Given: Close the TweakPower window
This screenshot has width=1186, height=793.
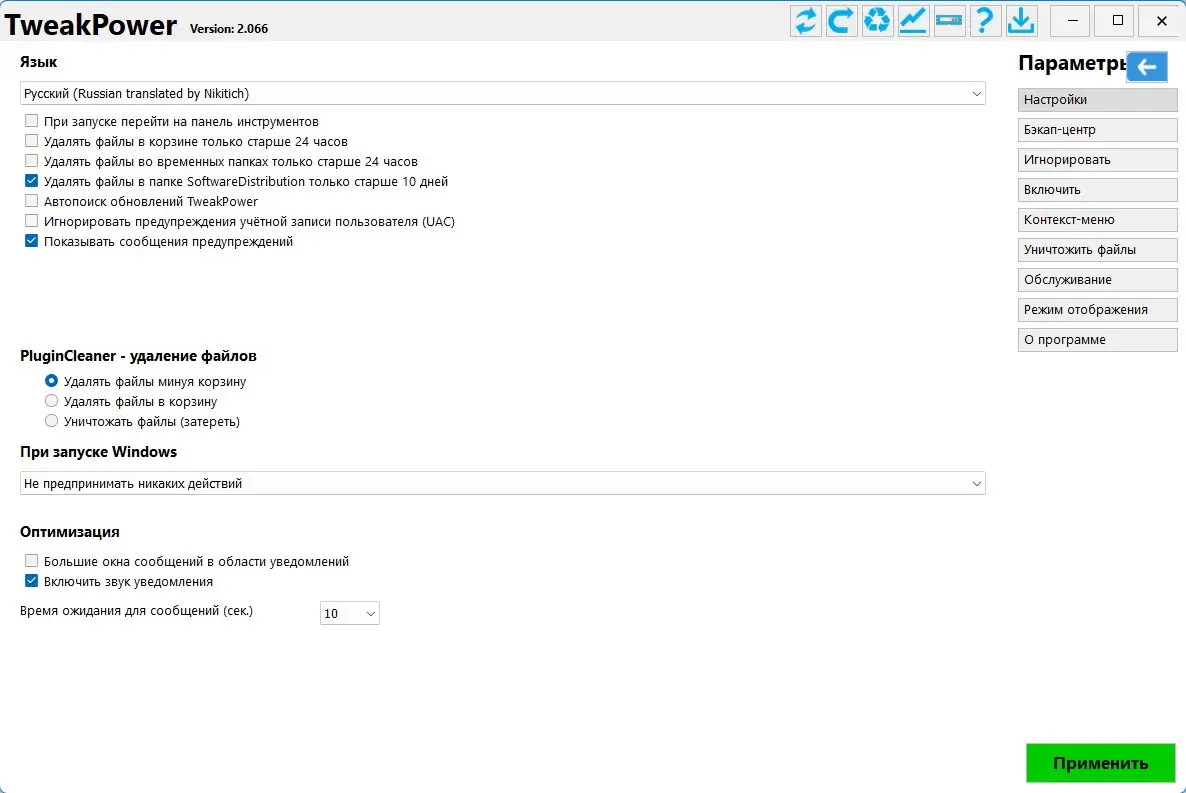Looking at the screenshot, I should pyautogui.click(x=1162, y=20).
